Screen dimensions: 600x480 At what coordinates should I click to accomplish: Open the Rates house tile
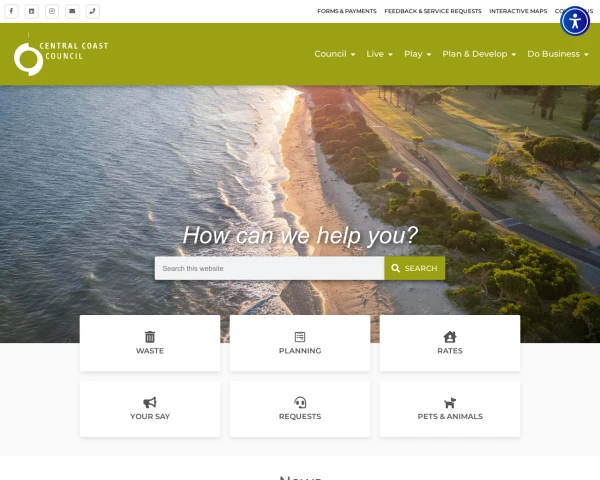click(450, 343)
